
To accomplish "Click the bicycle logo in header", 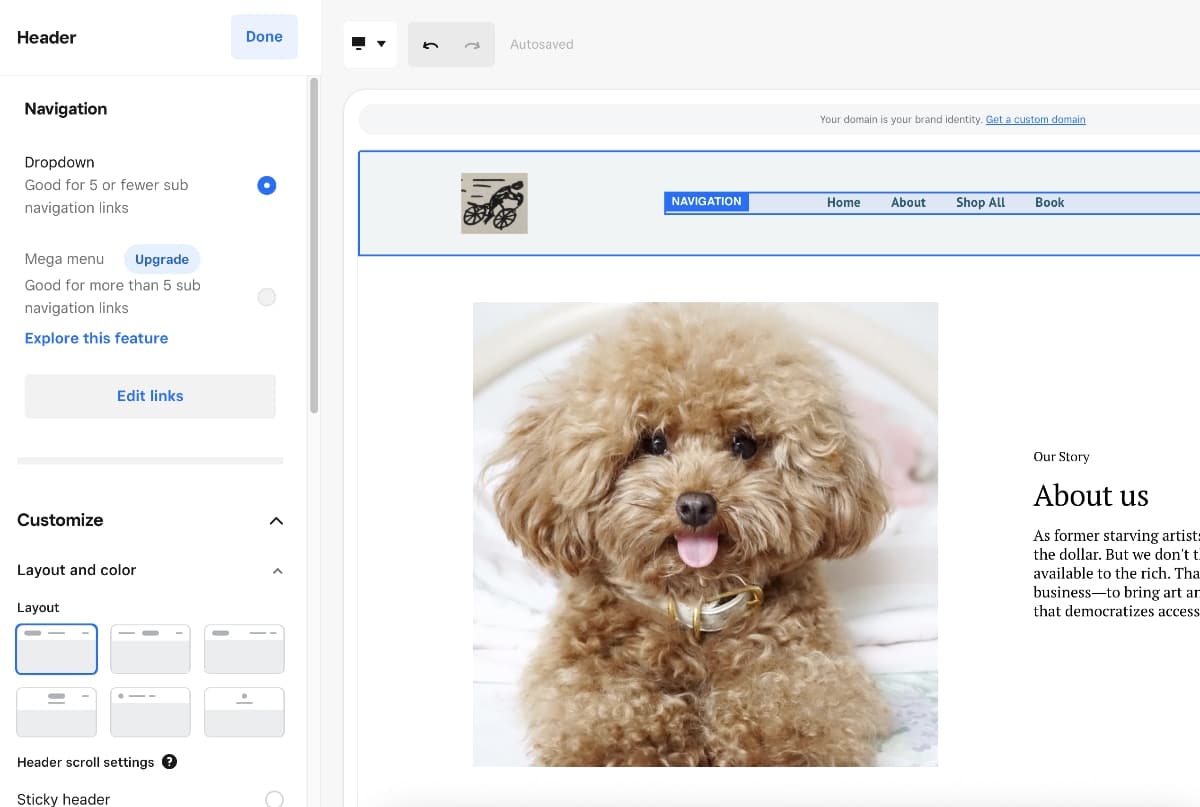I will 494,203.
